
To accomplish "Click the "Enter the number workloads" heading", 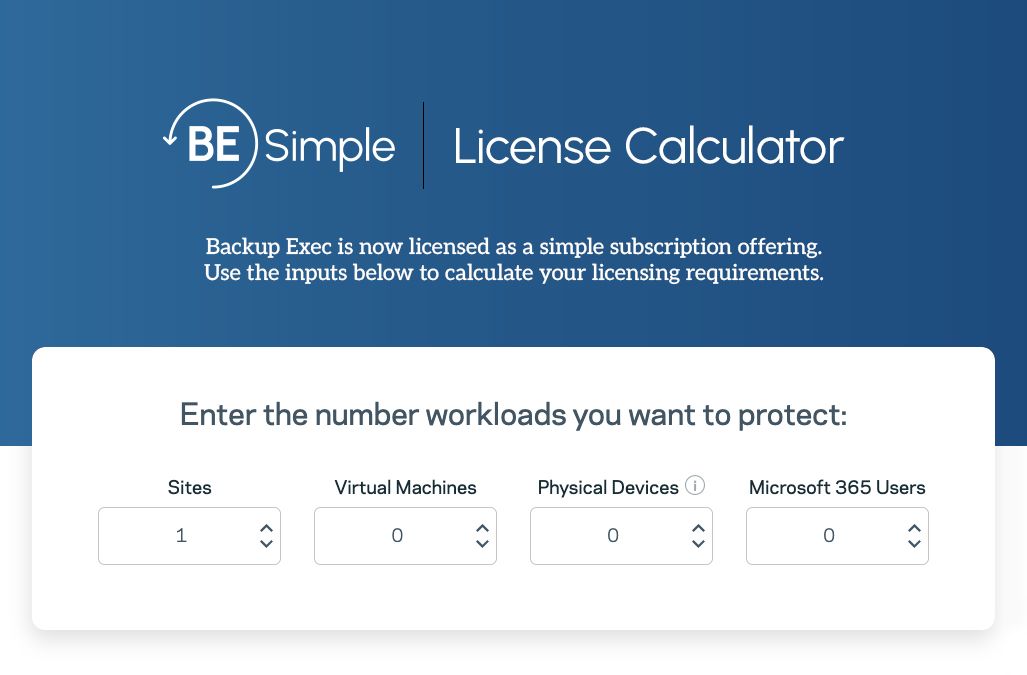I will [x=513, y=415].
